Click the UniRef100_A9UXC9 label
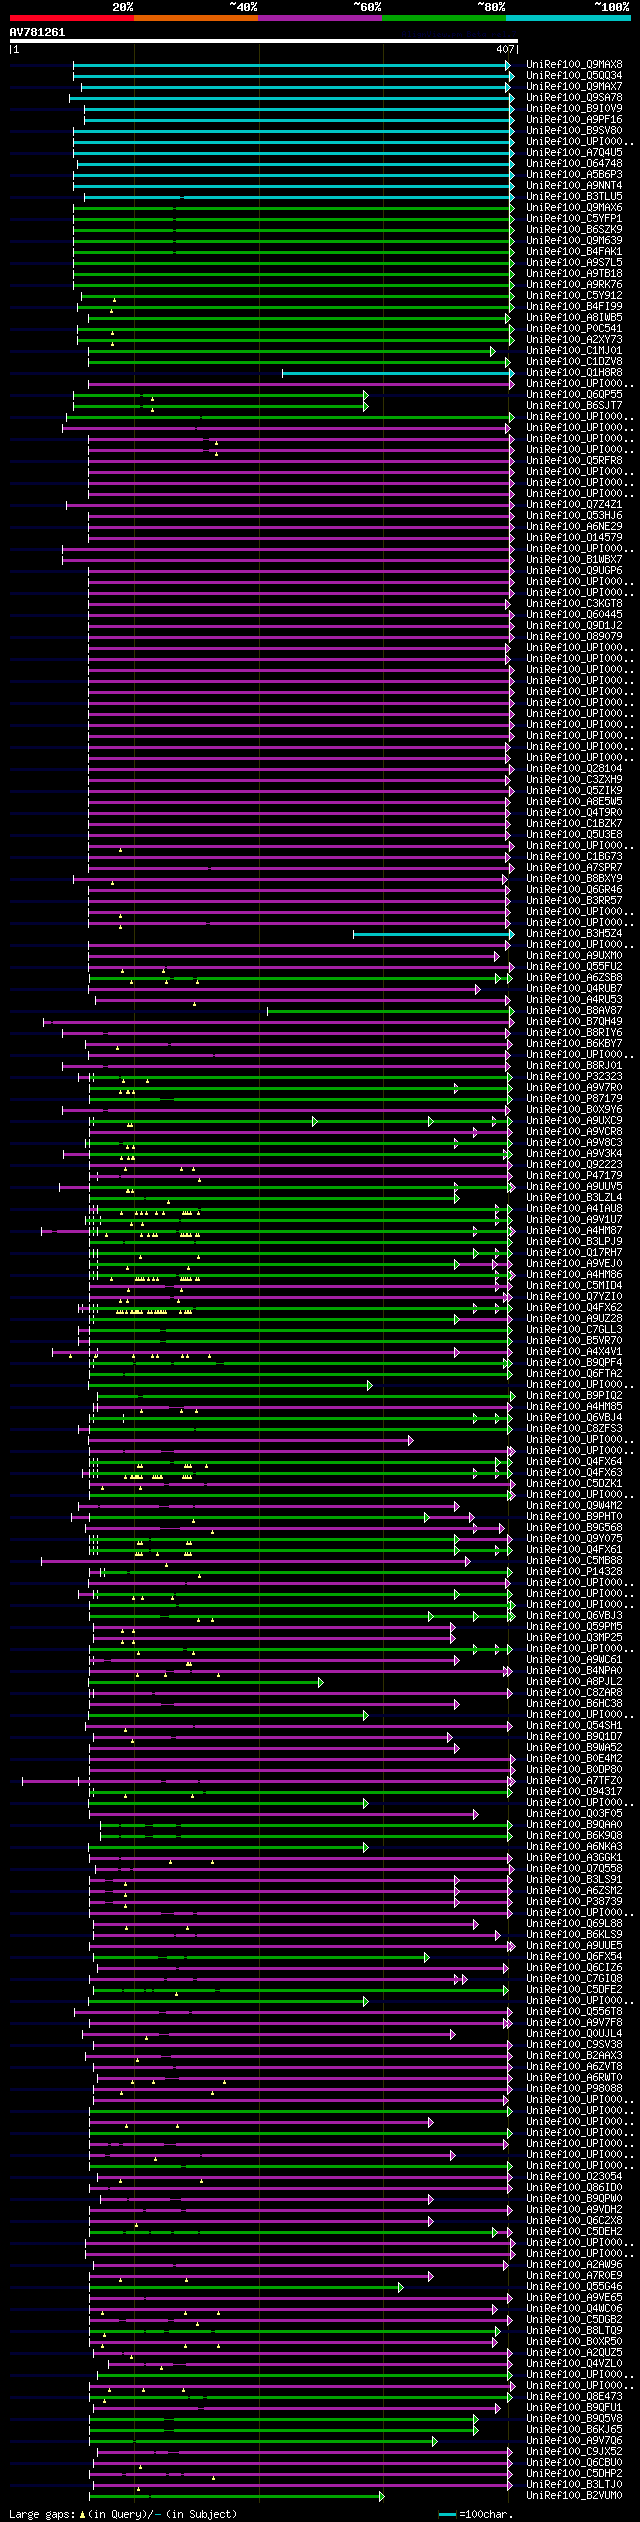The width and height of the screenshot is (640, 2522). click(574, 1121)
